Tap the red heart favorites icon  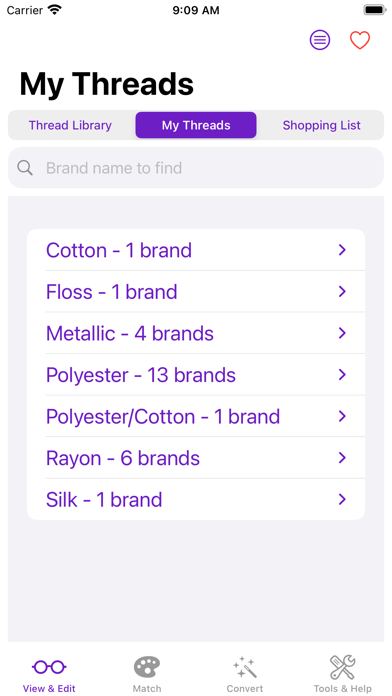(x=360, y=40)
